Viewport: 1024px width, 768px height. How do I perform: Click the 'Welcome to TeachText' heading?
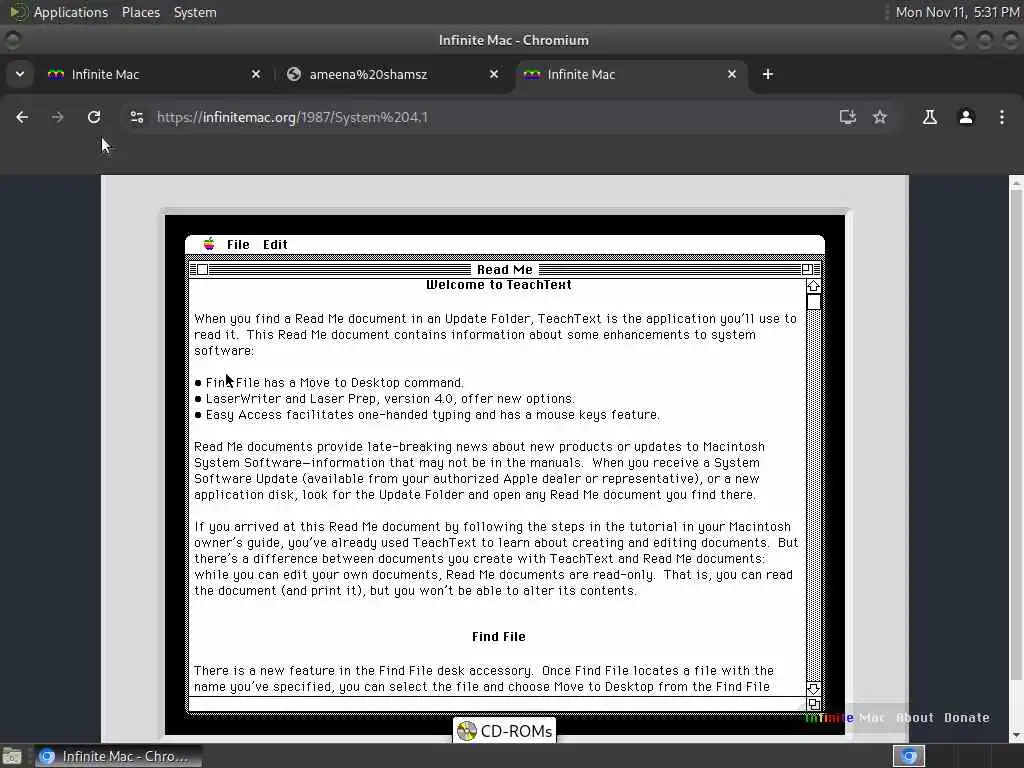click(498, 285)
